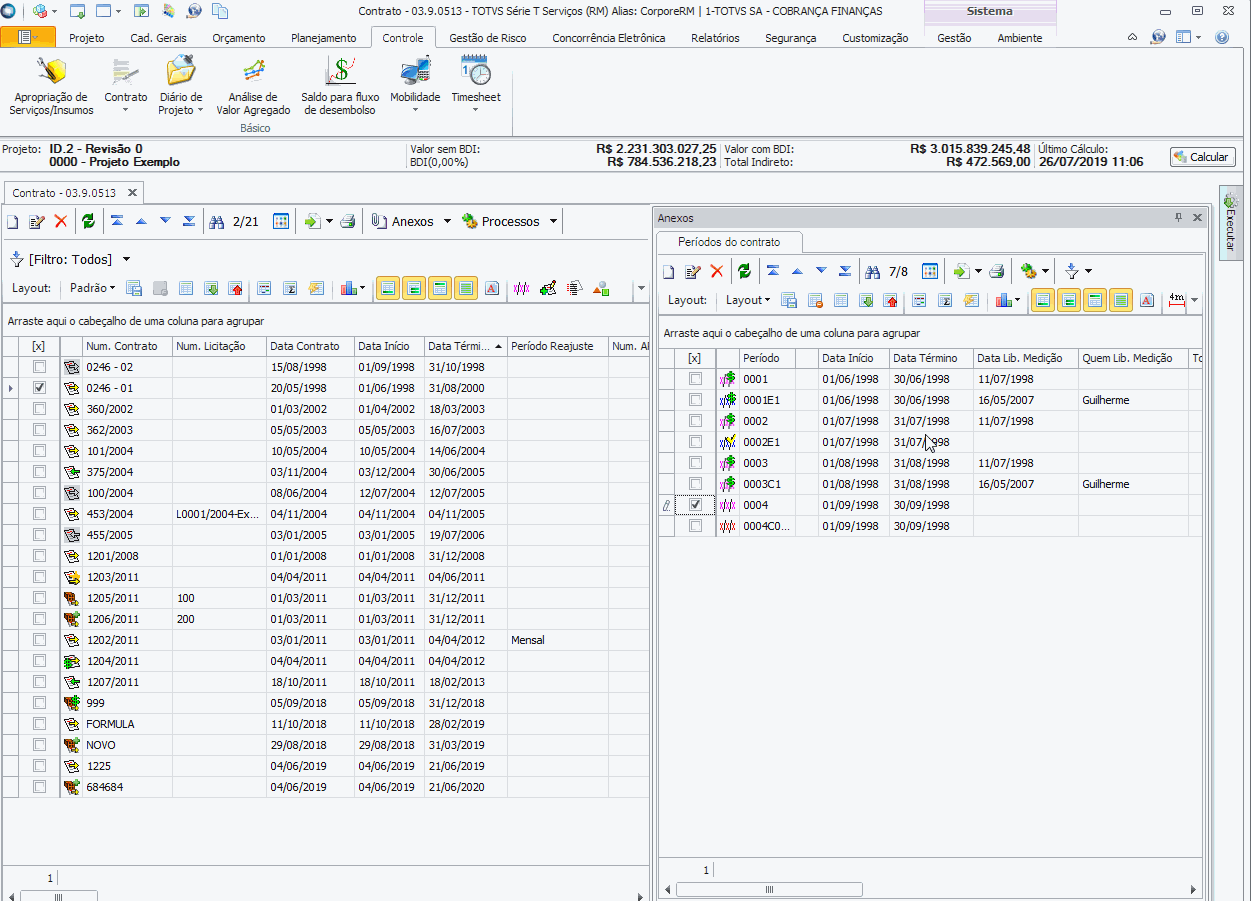Click the horizontal scrollbar in Anexos panel
Image resolution: width=1251 pixels, height=901 pixels.
pos(769,890)
